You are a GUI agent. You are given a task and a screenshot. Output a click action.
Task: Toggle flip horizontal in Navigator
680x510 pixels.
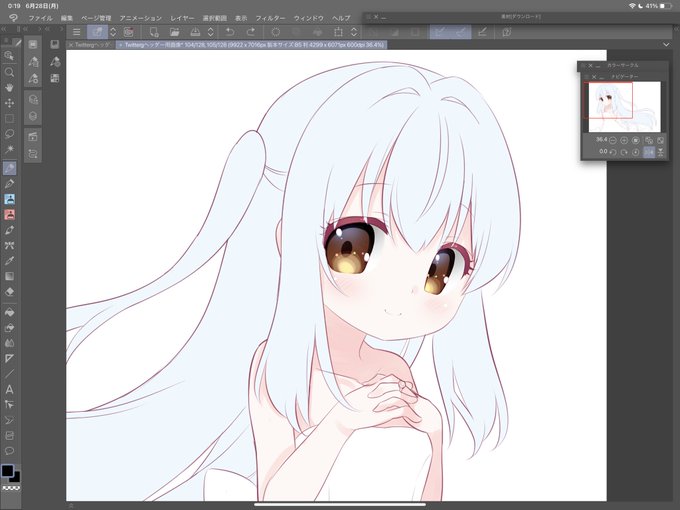click(648, 152)
